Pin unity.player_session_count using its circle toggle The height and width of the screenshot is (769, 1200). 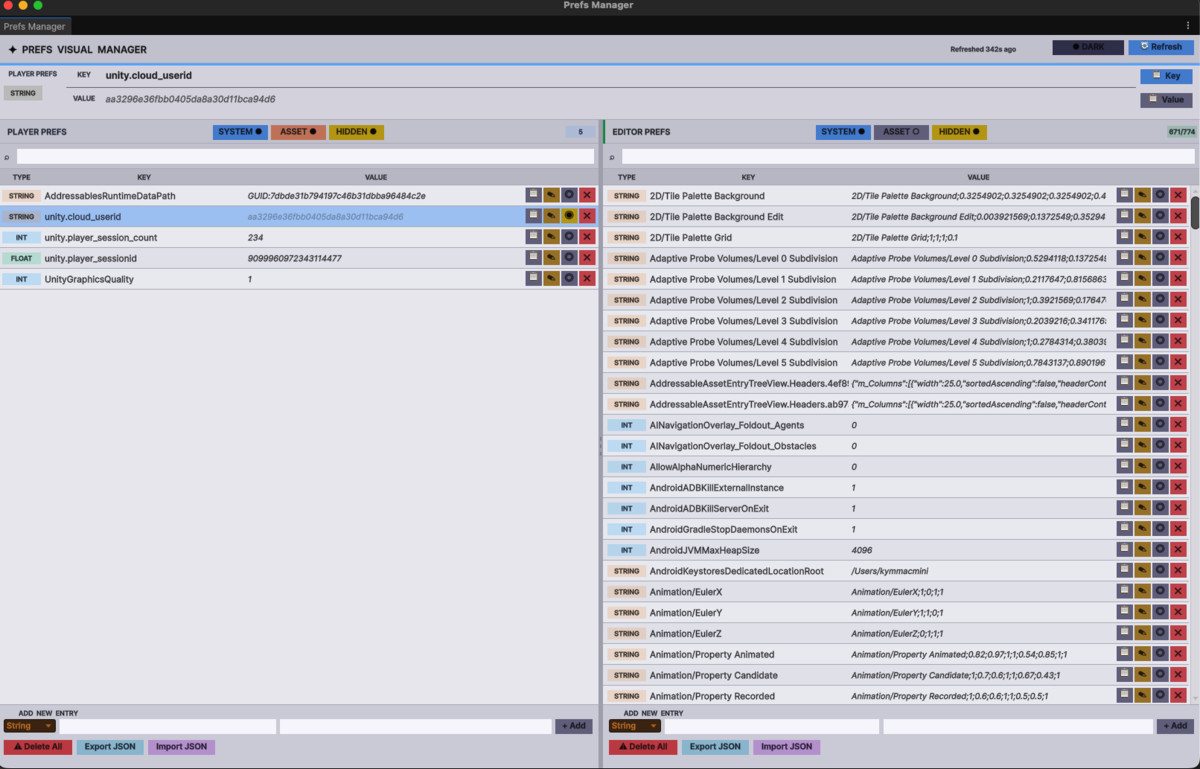(x=569, y=237)
